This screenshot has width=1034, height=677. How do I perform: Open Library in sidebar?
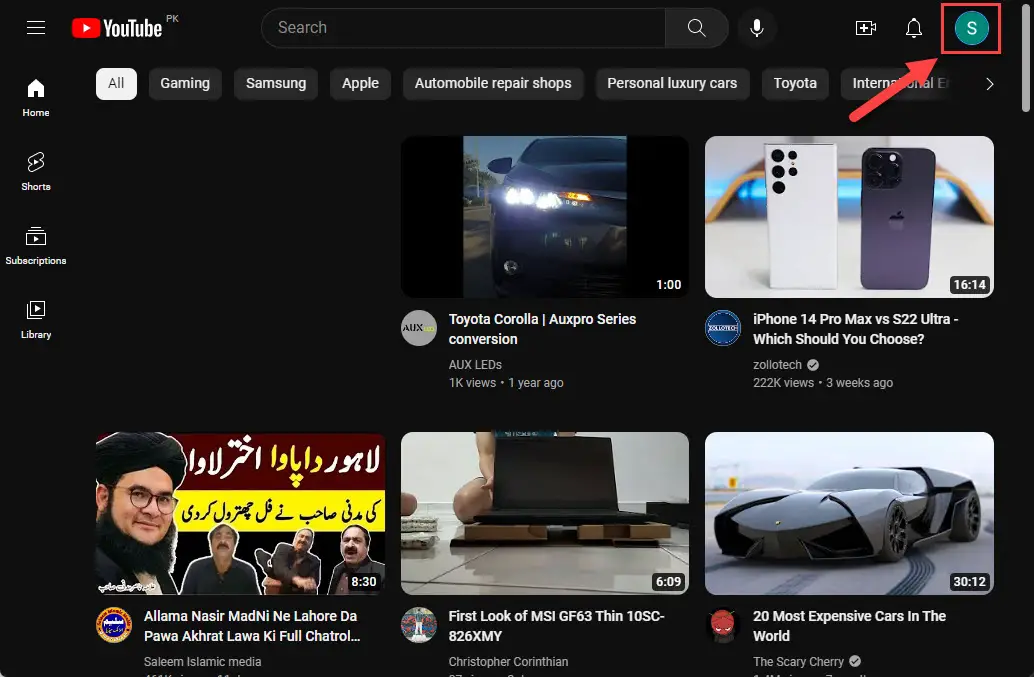(x=36, y=320)
